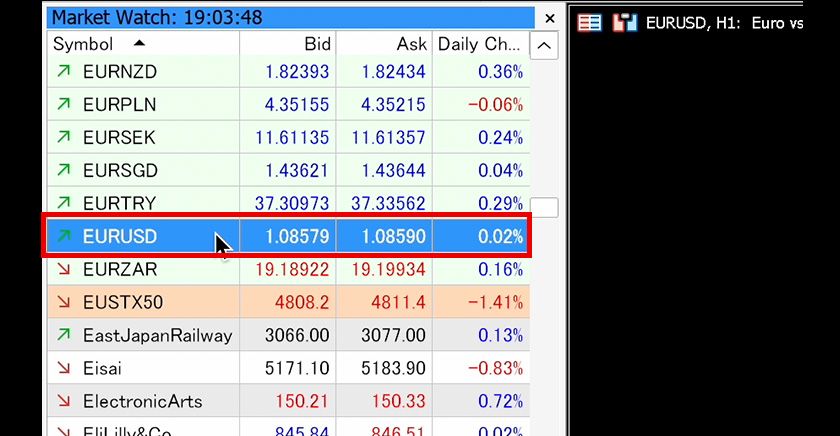Sort by the Daily Change column header
The image size is (840, 436).
tap(481, 44)
